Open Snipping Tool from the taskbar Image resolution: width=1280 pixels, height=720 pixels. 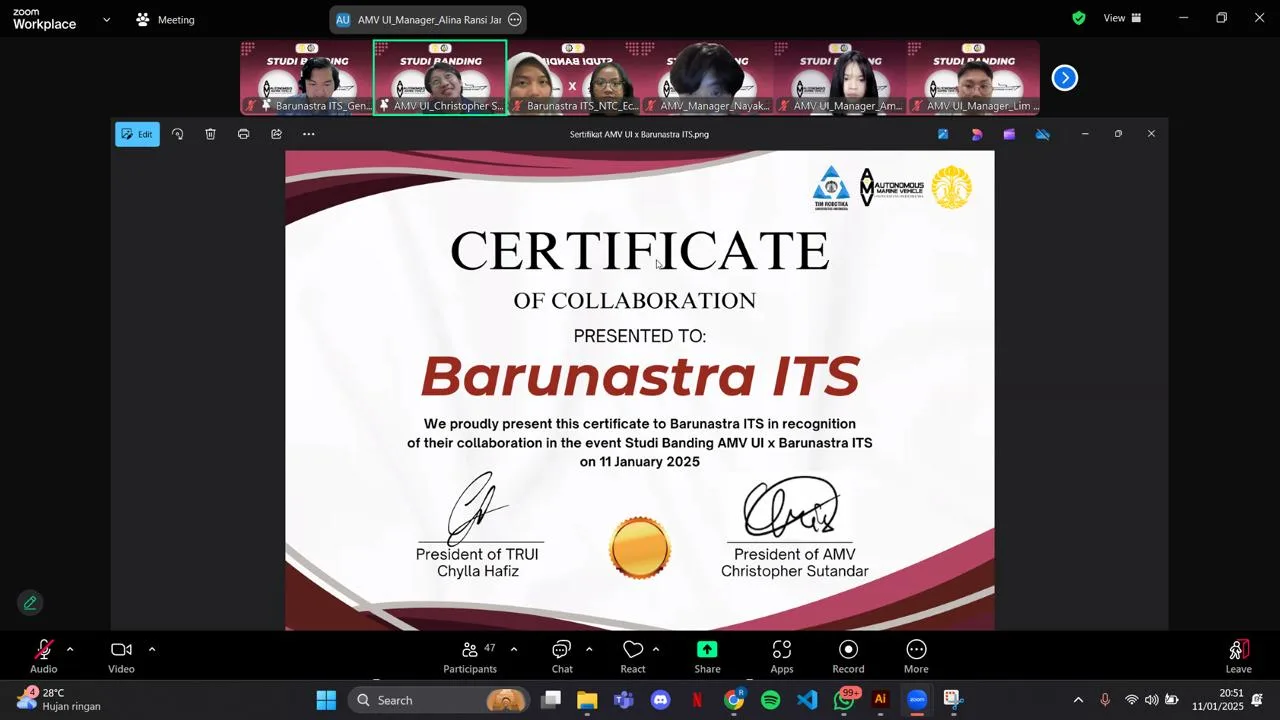click(x=953, y=700)
